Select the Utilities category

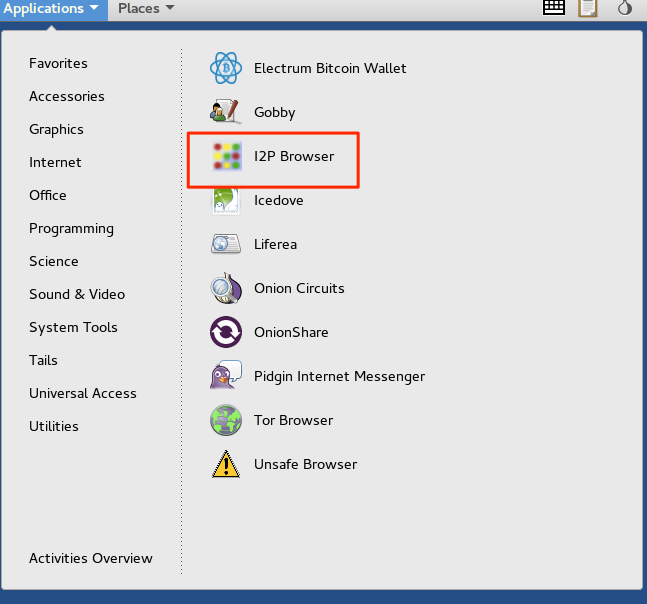click(54, 427)
